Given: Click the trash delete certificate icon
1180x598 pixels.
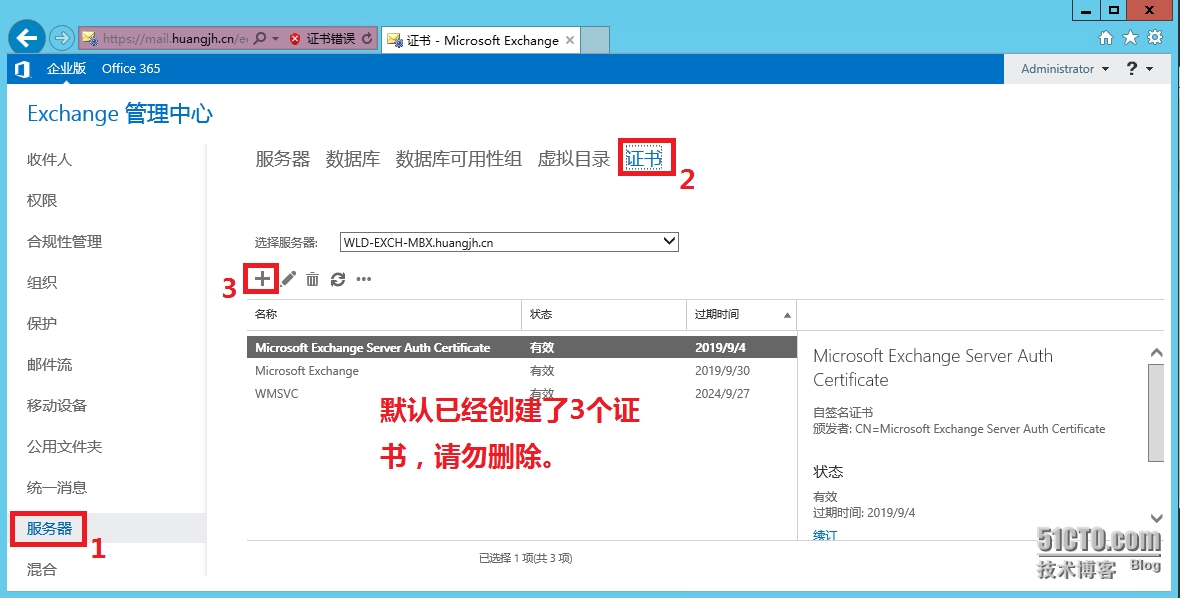Looking at the screenshot, I should coord(312,279).
